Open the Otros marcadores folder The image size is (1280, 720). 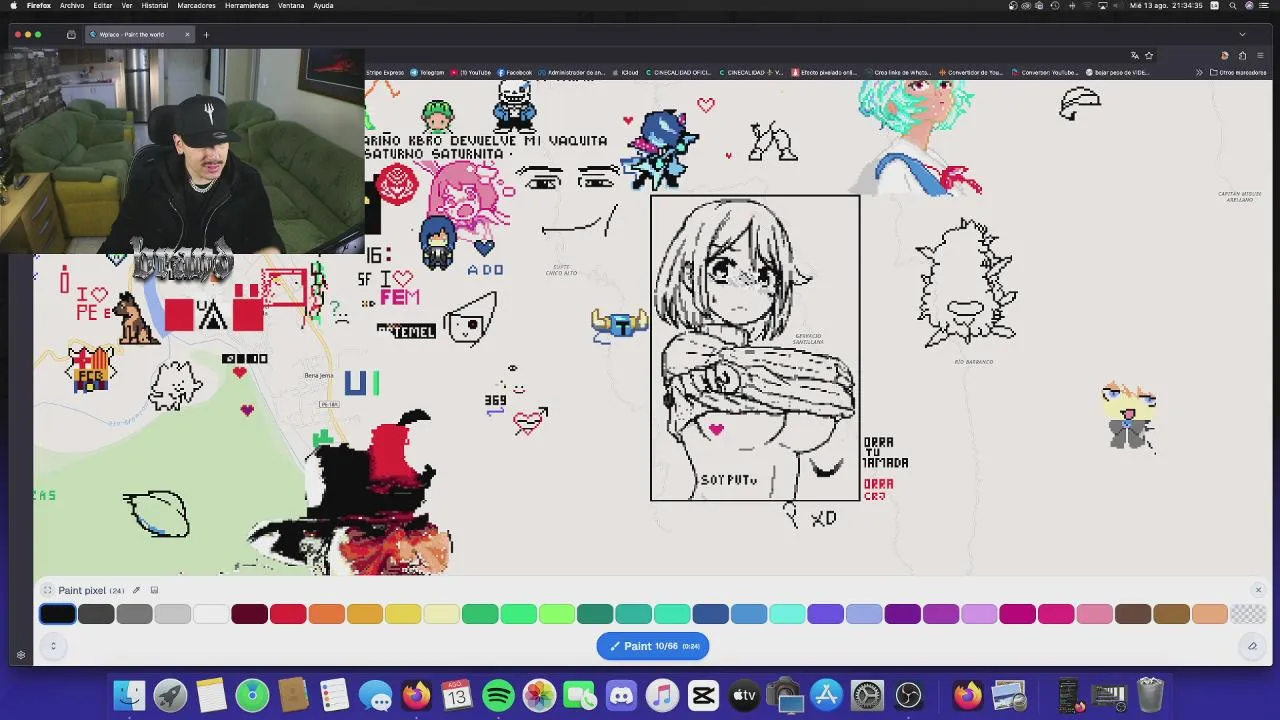1238,72
